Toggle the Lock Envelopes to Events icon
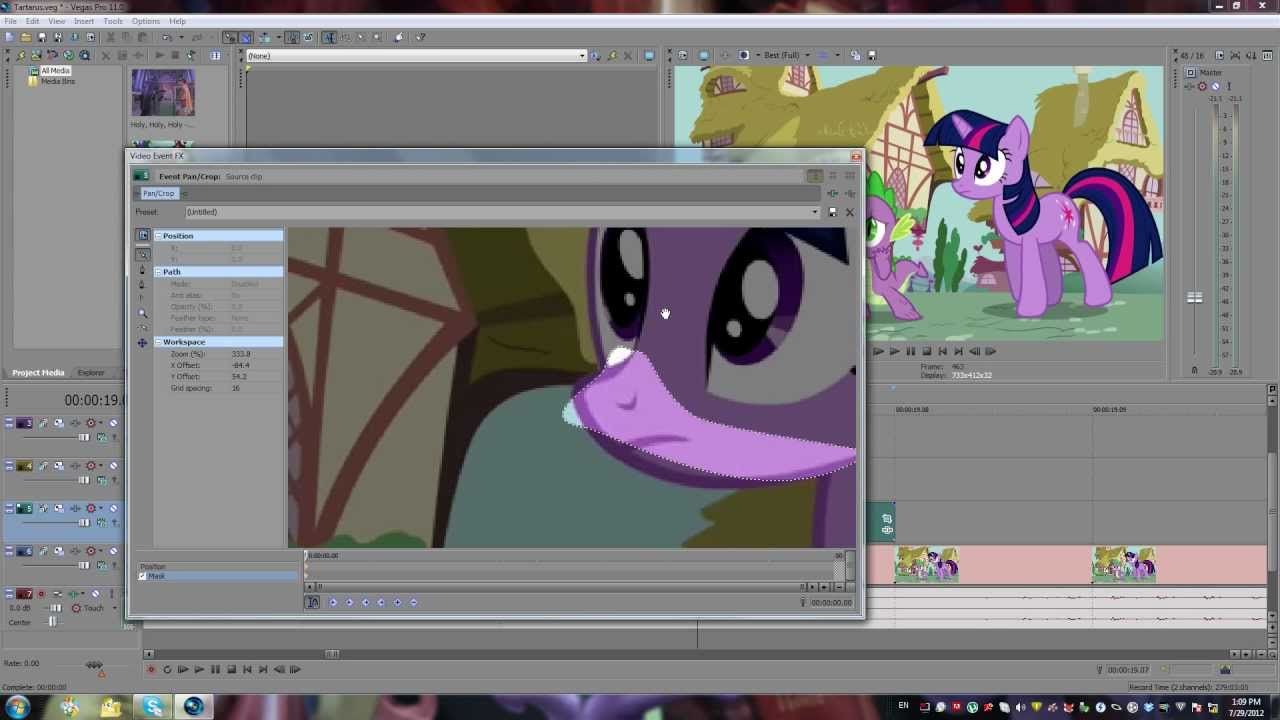Viewport: 1280px width, 720px height. tap(292, 38)
